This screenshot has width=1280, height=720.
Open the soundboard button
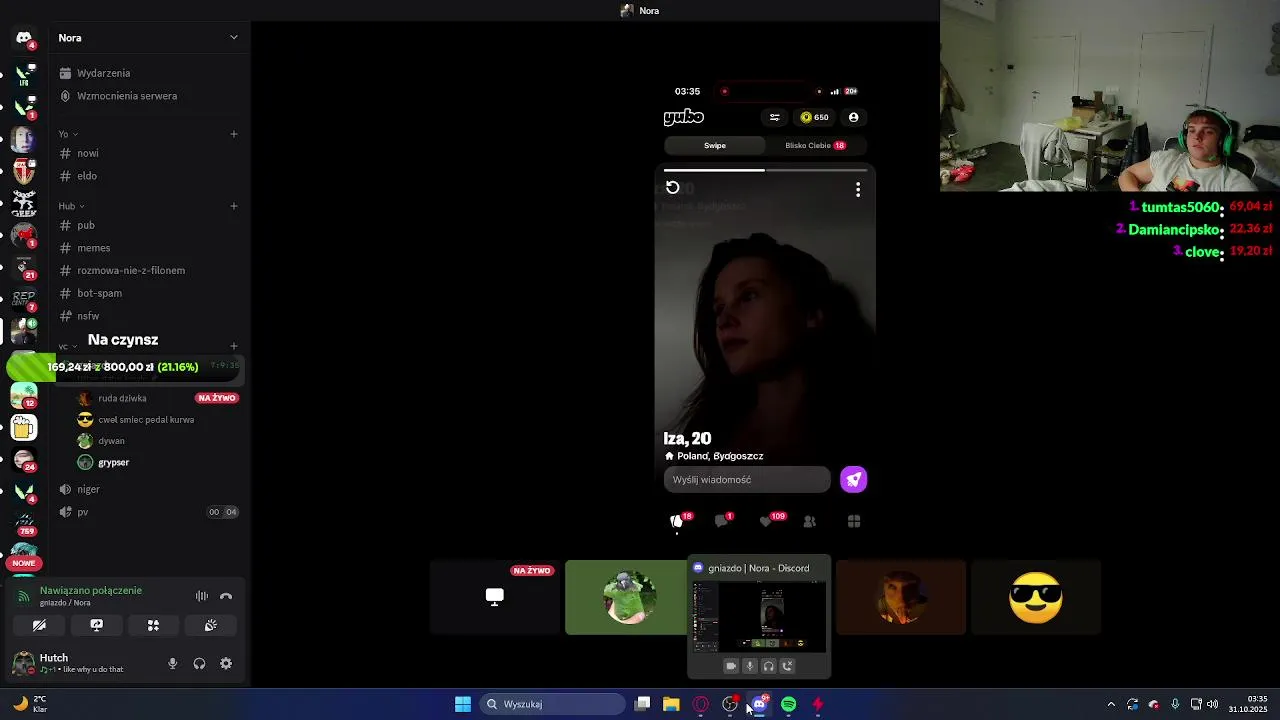point(211,625)
